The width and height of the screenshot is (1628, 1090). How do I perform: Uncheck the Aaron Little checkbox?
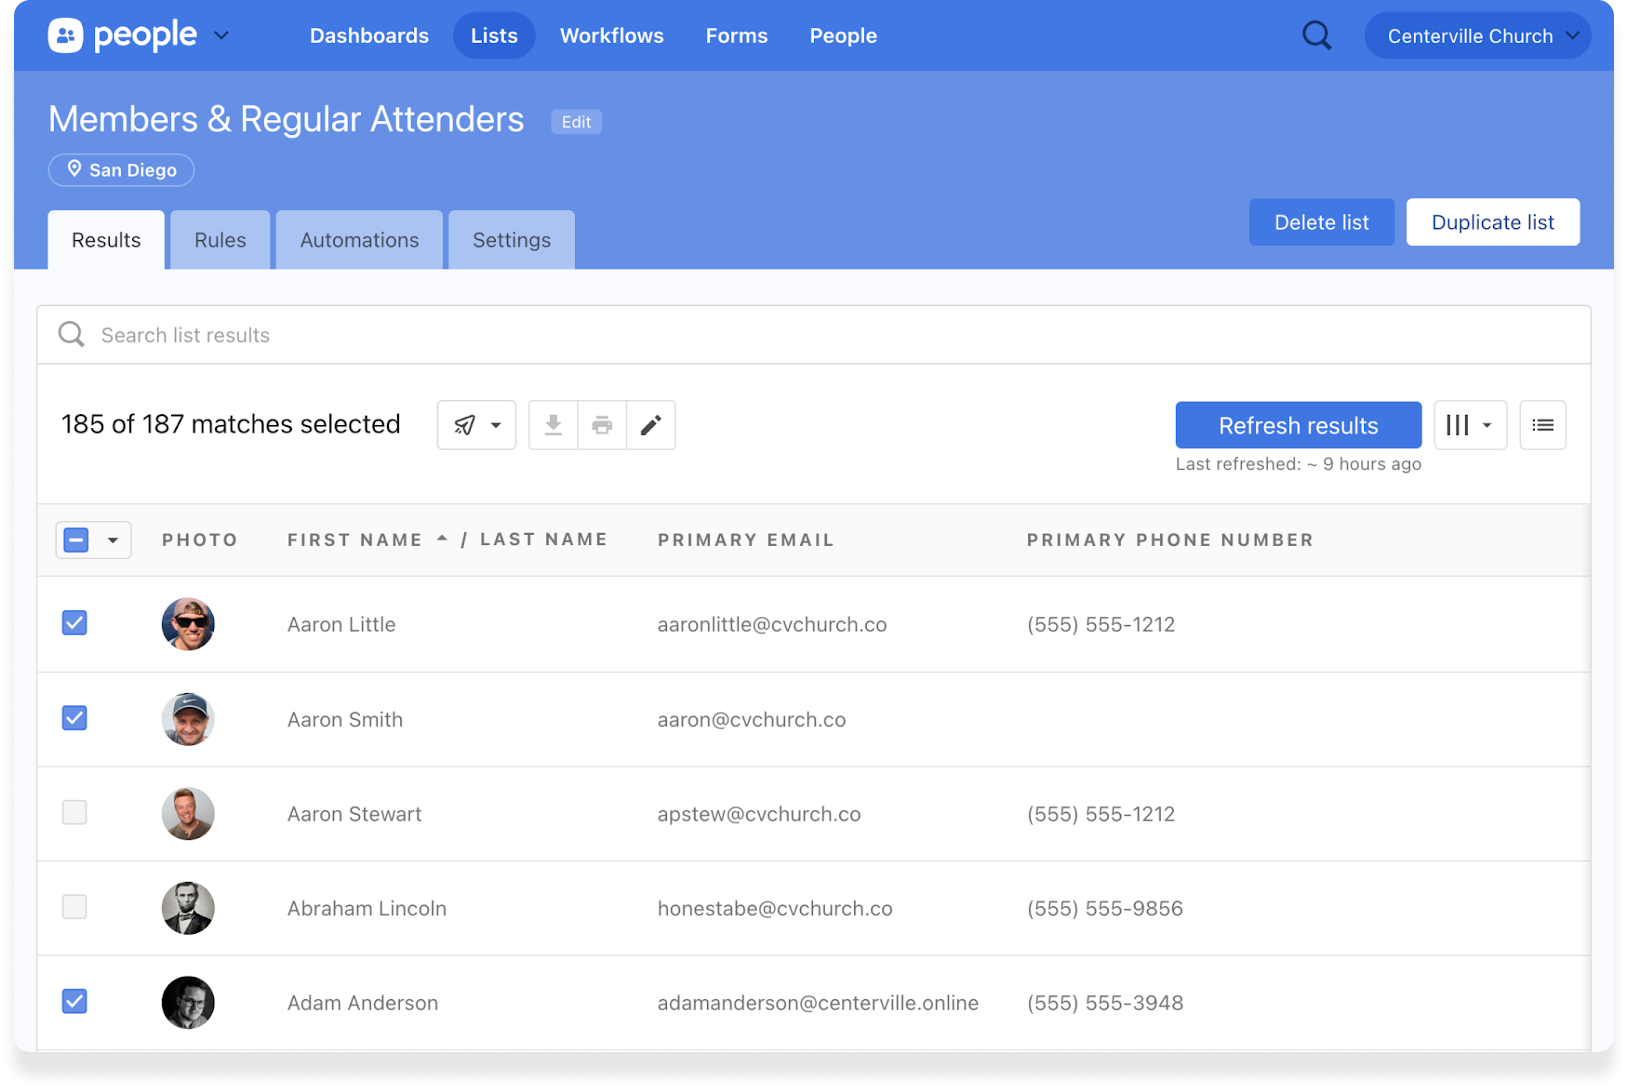75,623
